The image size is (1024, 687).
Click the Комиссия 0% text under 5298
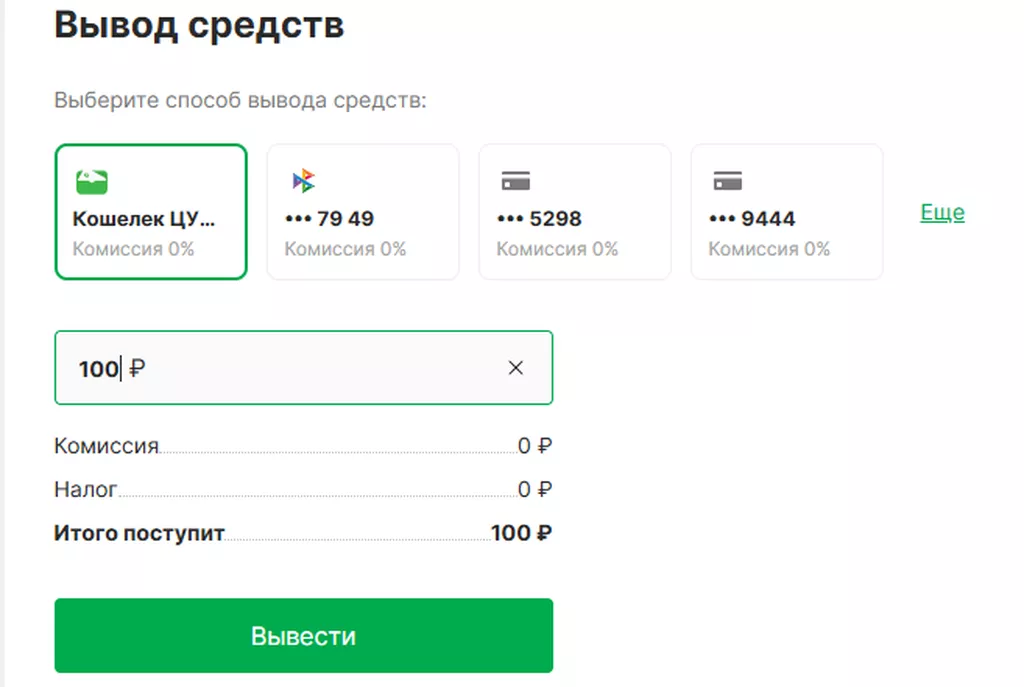(557, 249)
